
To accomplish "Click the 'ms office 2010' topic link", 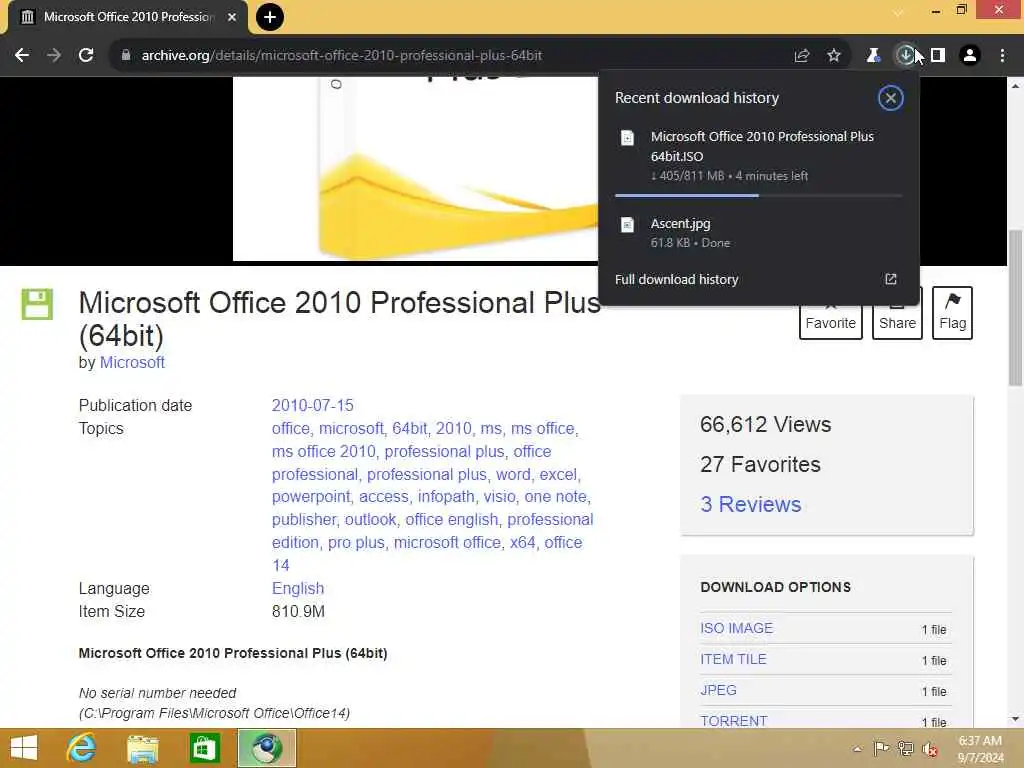I will (x=324, y=452).
